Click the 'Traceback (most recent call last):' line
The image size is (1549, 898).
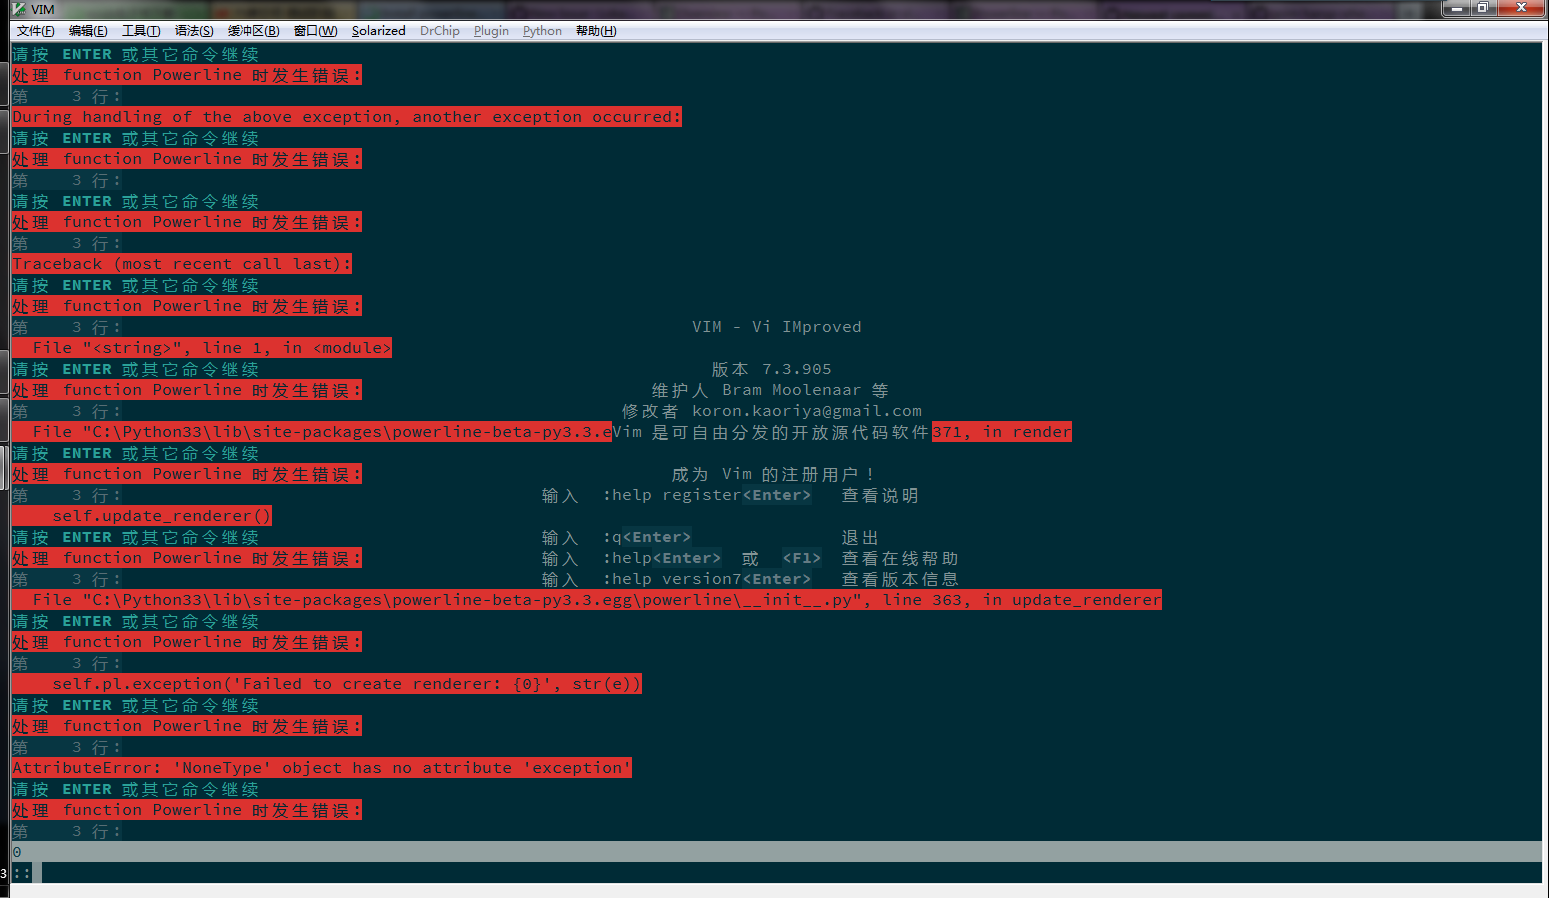point(182,264)
